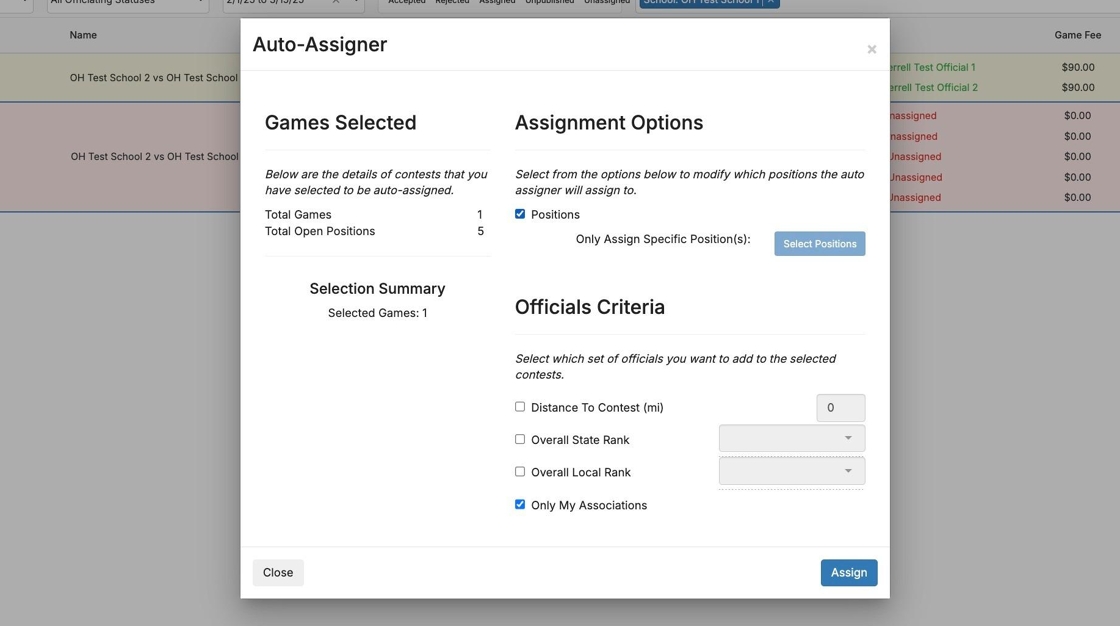Expand the Overall Local Rank dropdown
Viewport: 1120px width, 626px height.
(x=791, y=471)
